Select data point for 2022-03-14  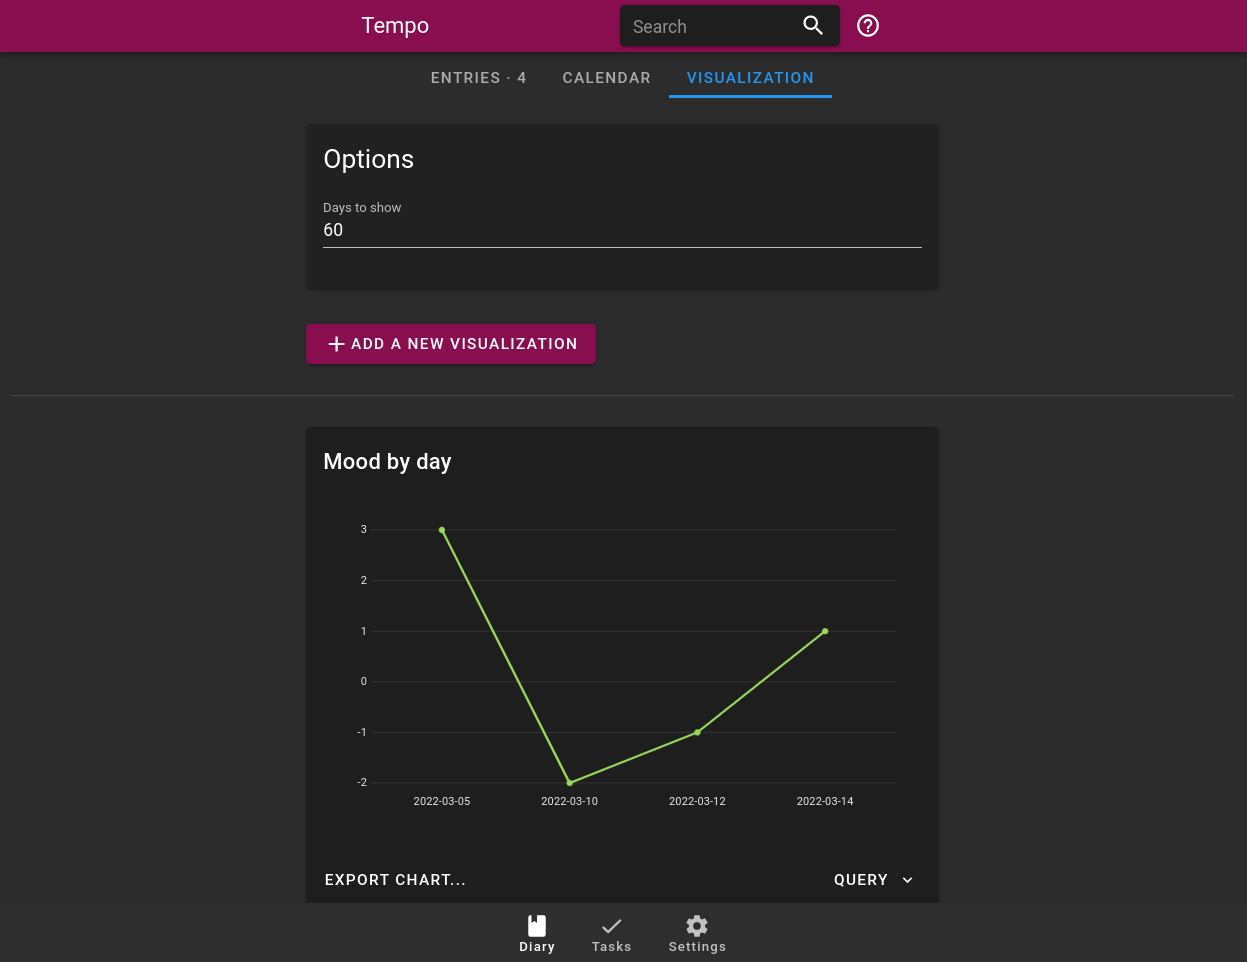point(825,631)
